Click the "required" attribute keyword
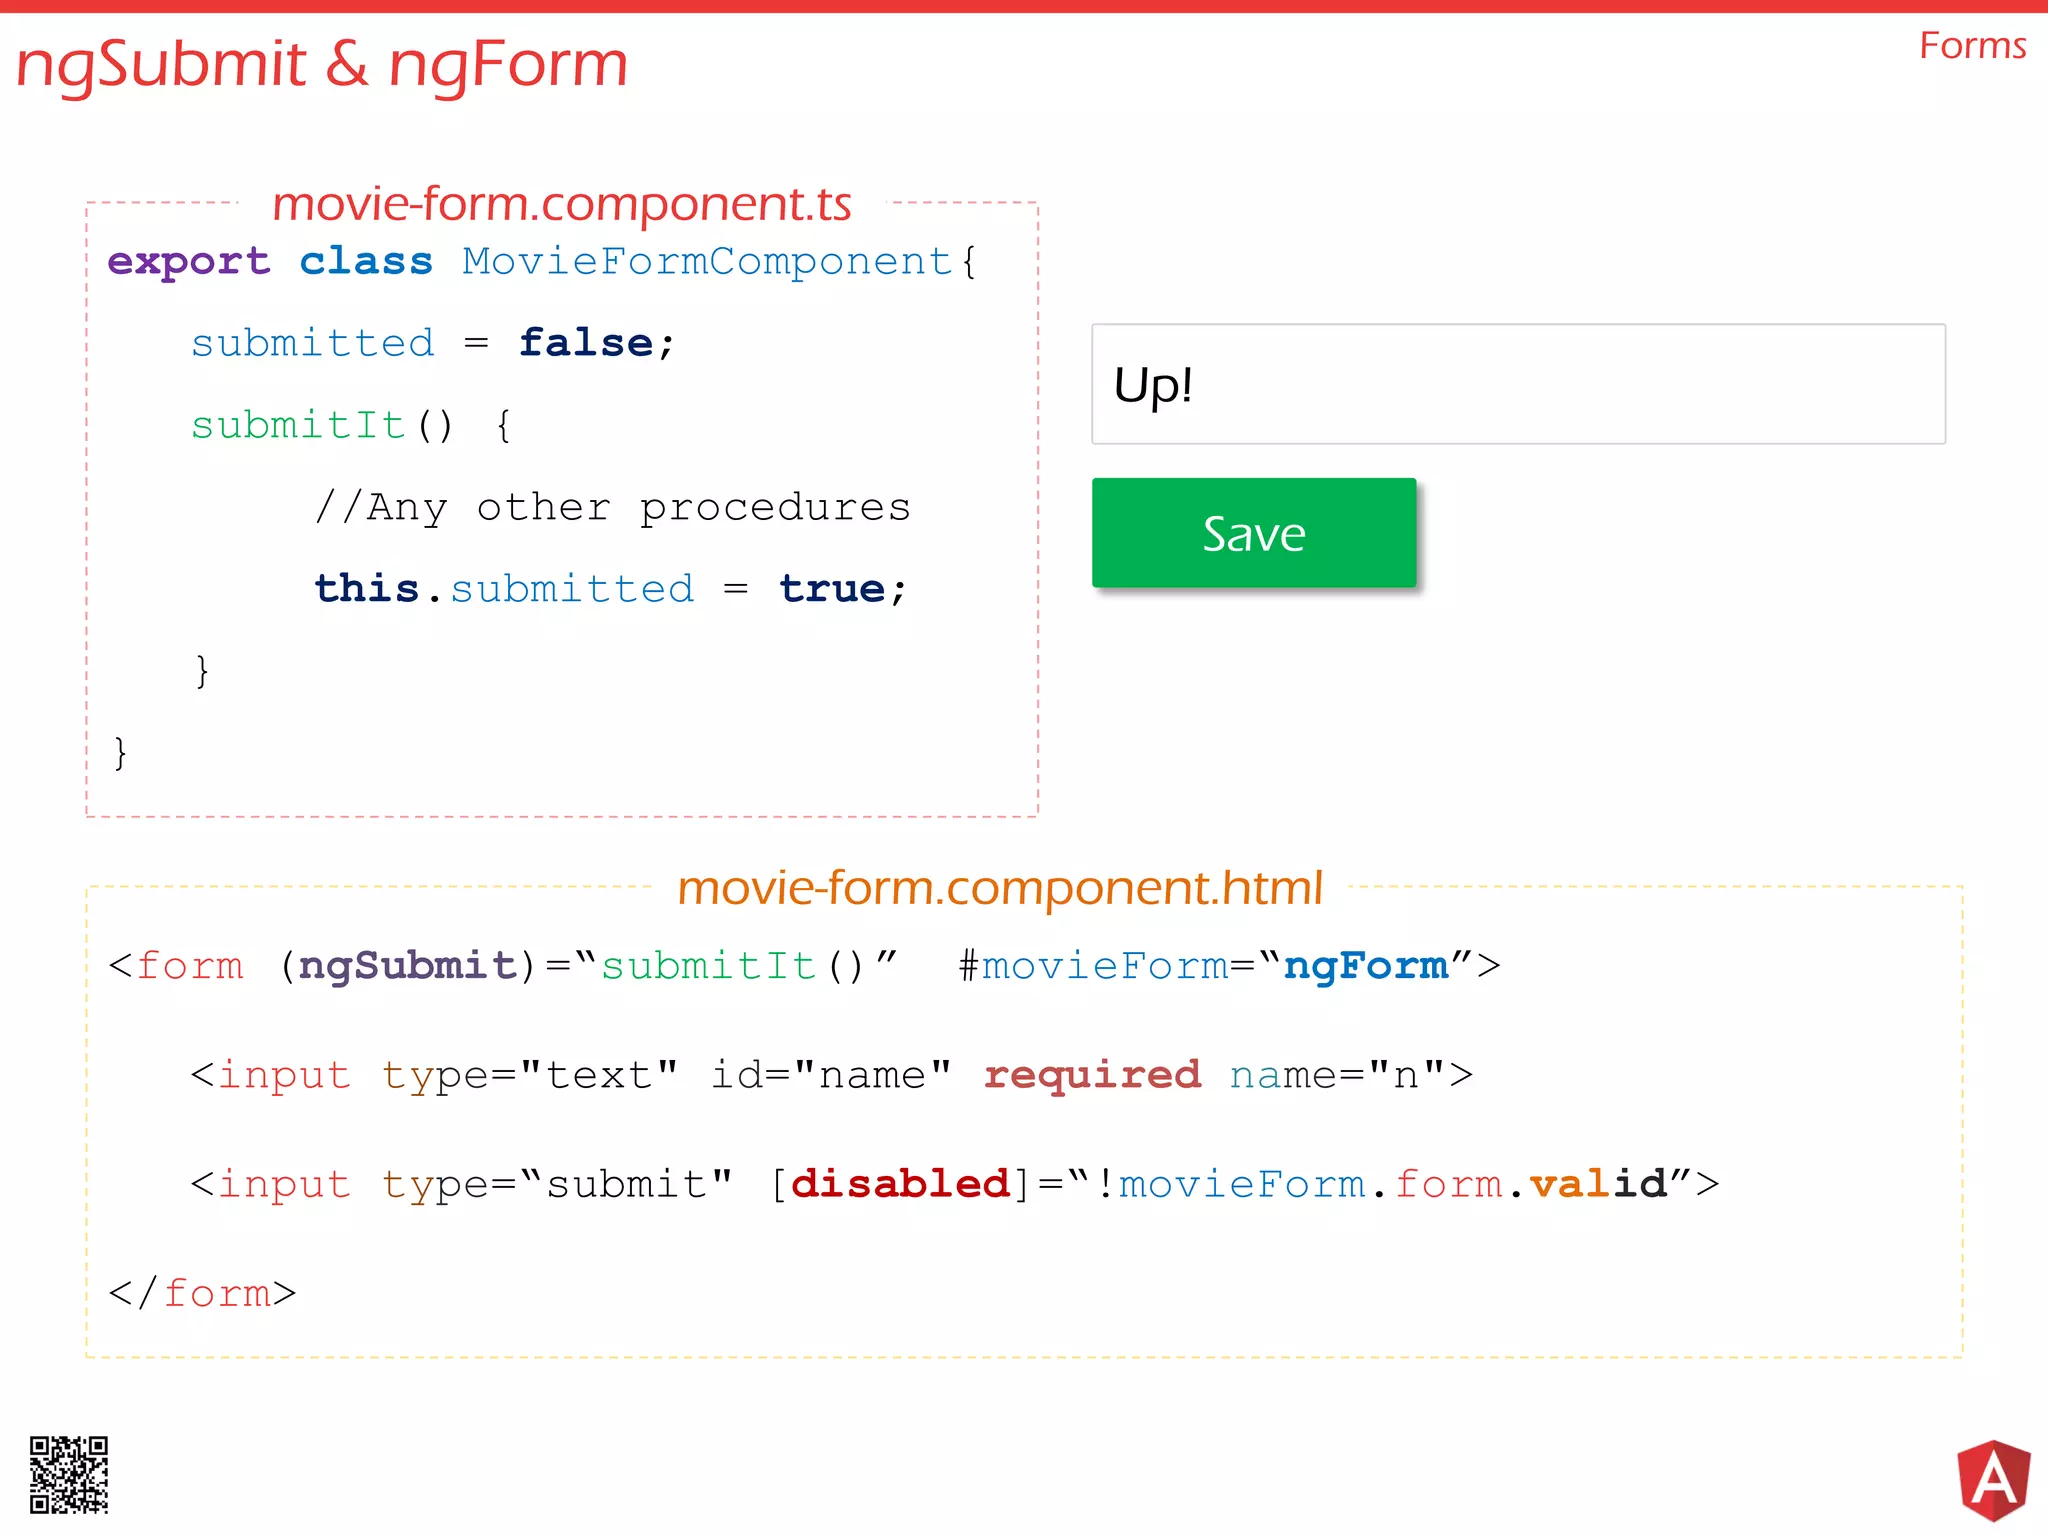The width and height of the screenshot is (2048, 1536). click(x=1092, y=1075)
